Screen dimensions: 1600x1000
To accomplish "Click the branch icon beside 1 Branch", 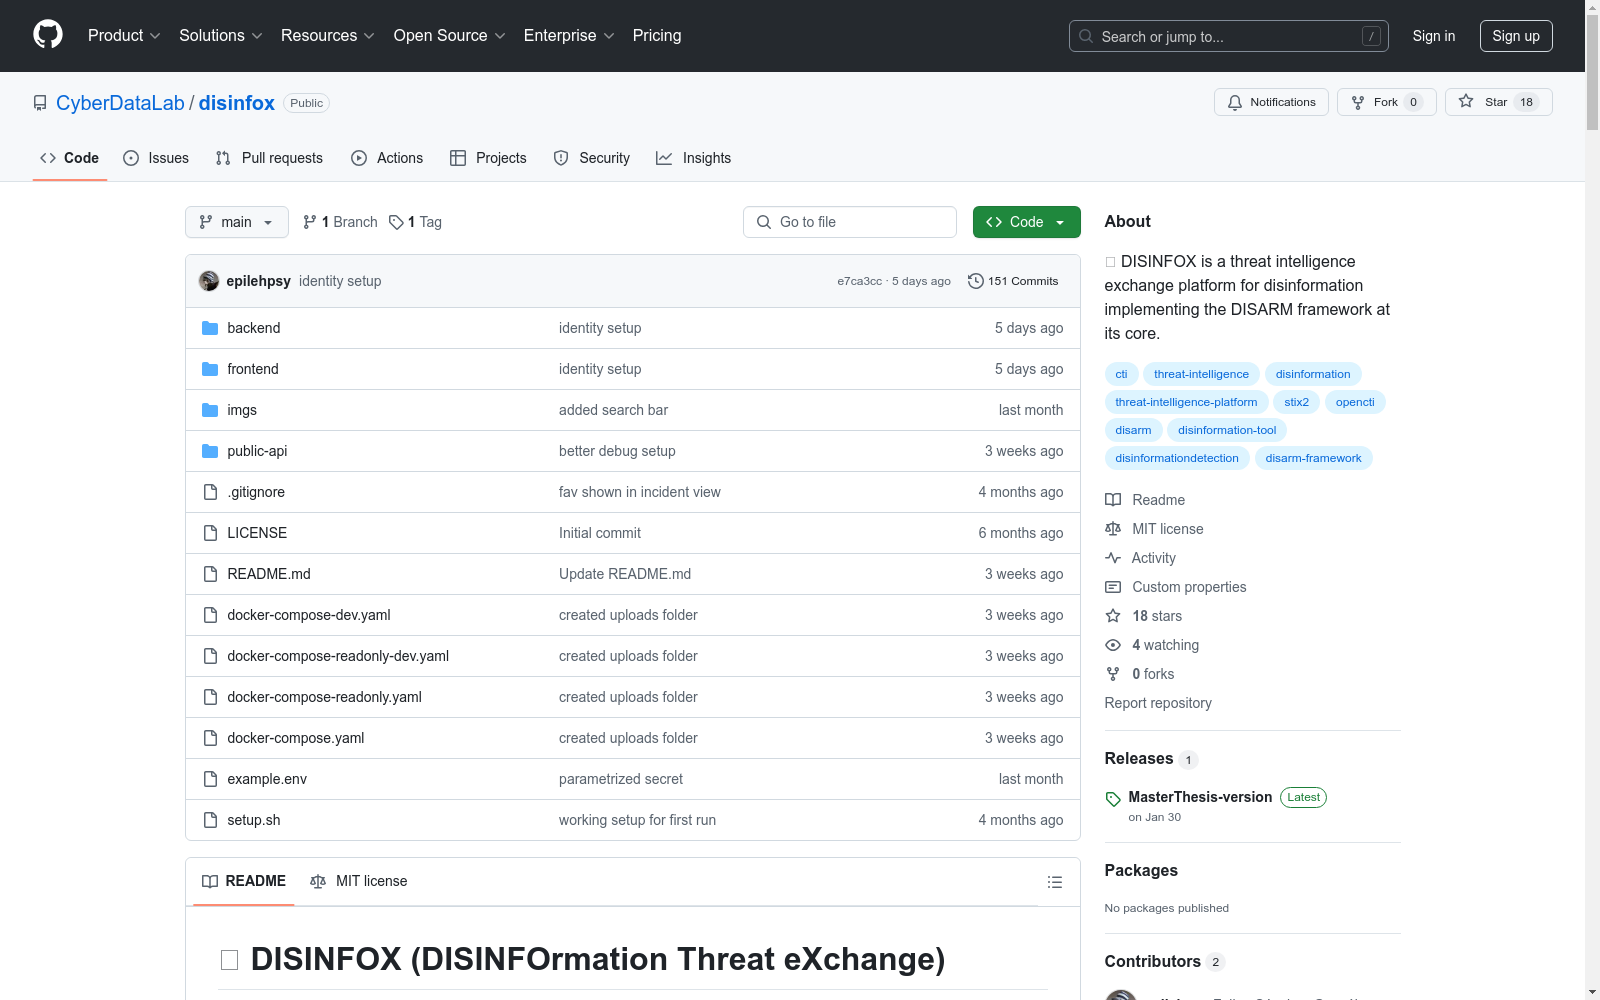I will tap(310, 222).
